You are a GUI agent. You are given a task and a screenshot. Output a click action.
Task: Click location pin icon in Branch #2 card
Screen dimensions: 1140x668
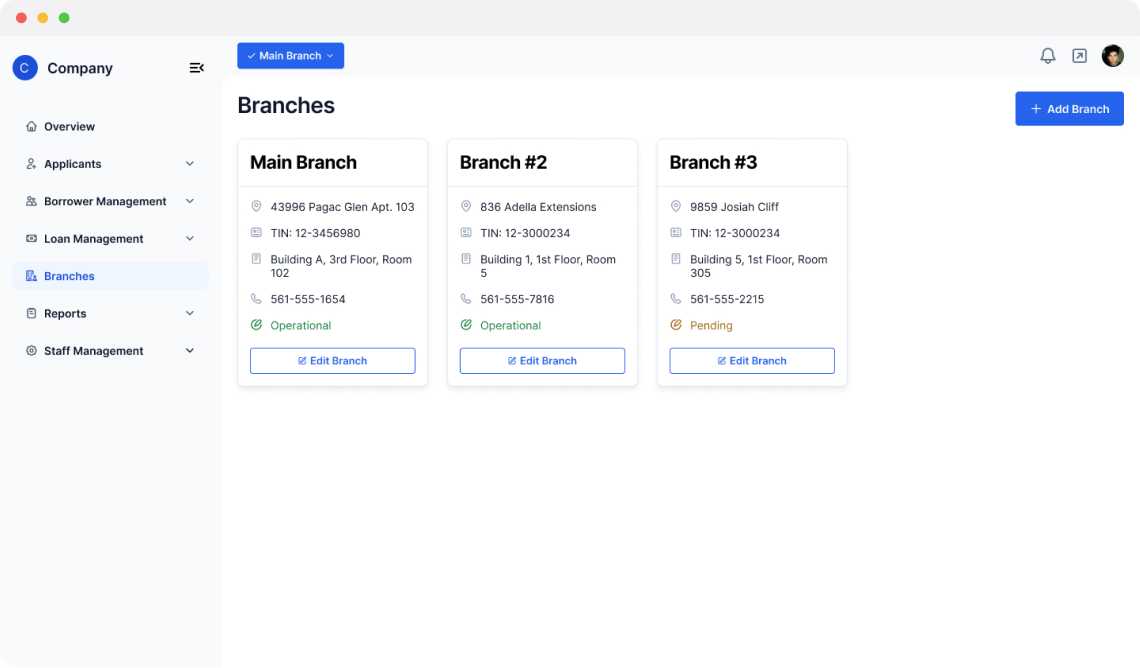point(466,206)
